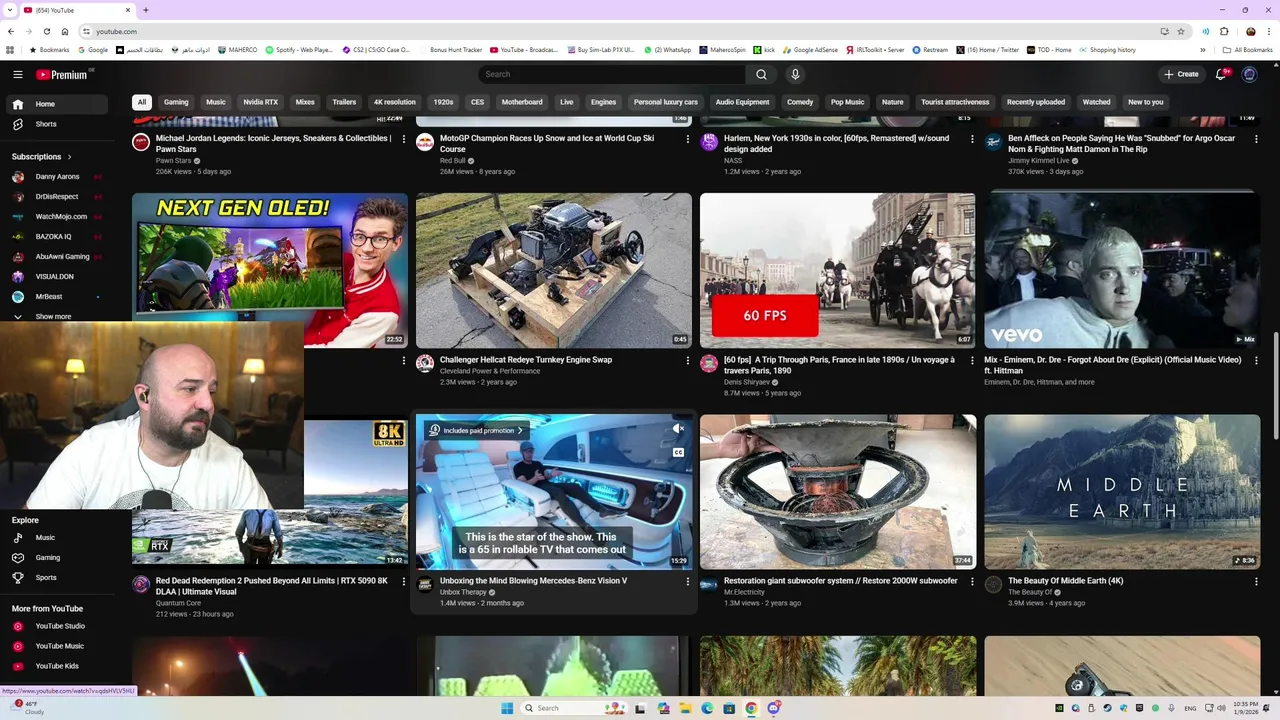Open the Red Dead Redemption 2 video title
Image resolution: width=1280 pixels, height=720 pixels.
[x=272, y=586]
